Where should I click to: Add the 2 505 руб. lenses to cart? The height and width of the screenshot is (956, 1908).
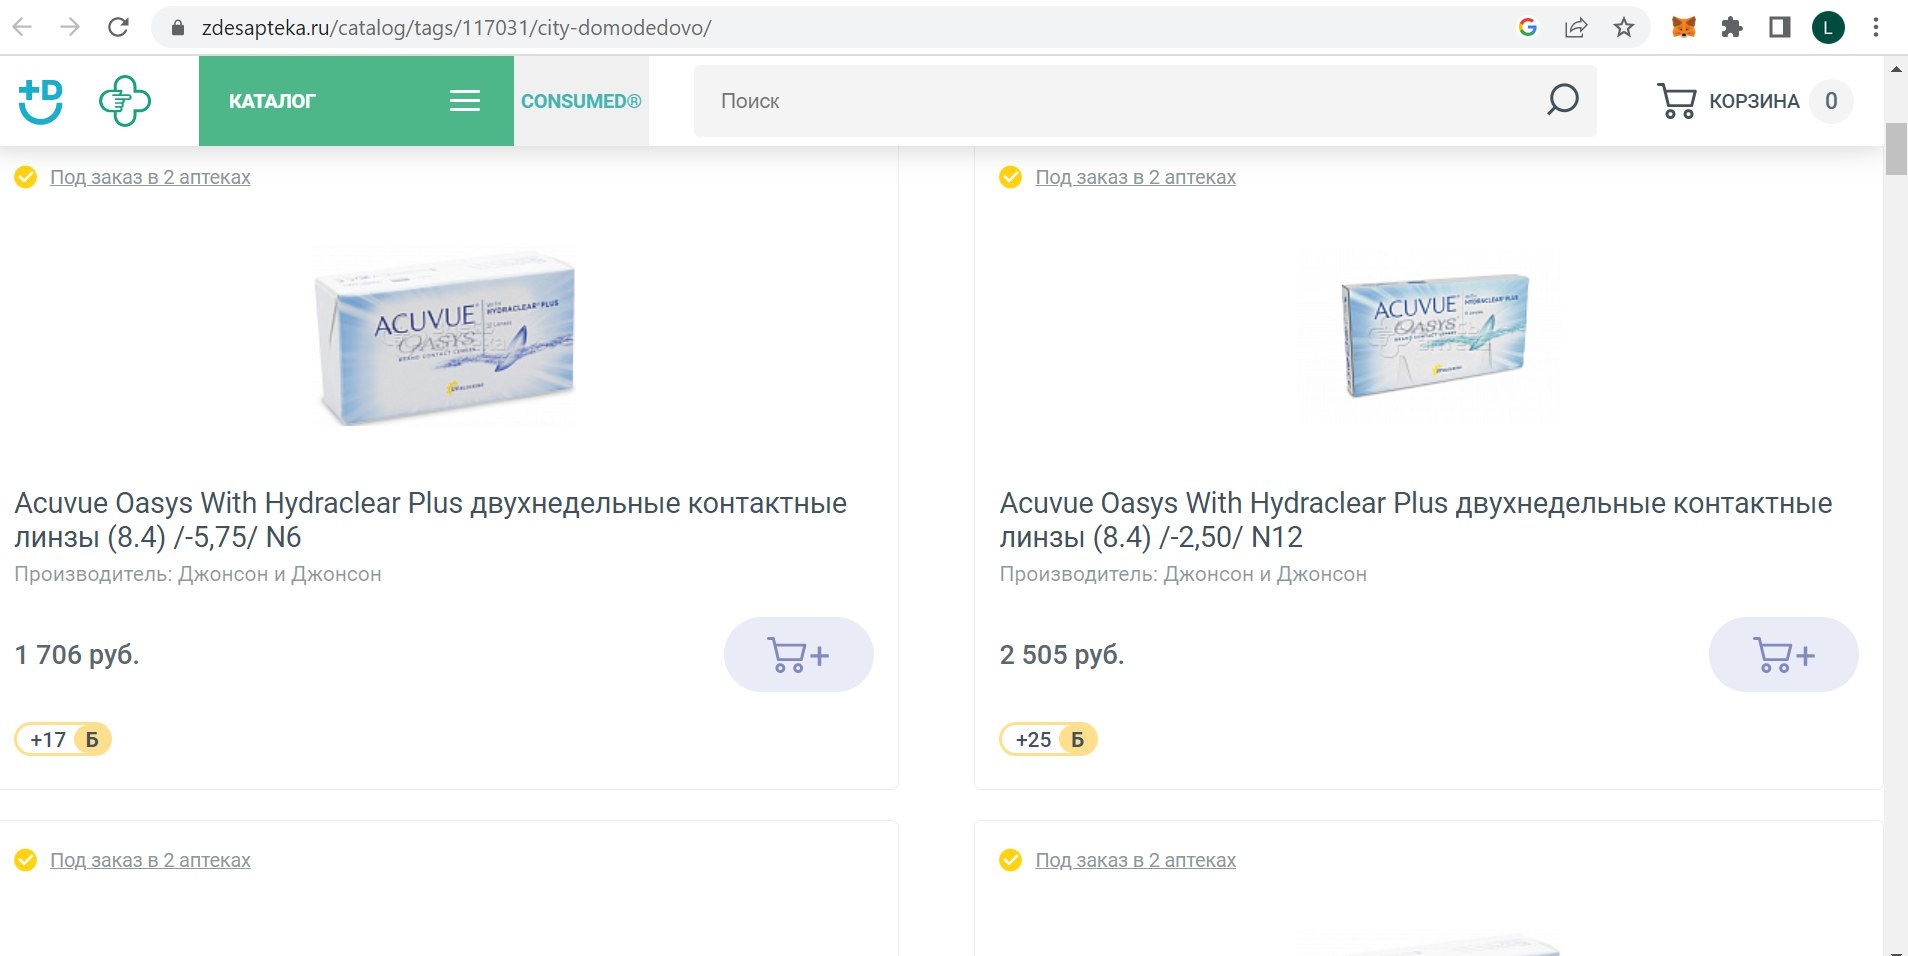coord(1783,655)
